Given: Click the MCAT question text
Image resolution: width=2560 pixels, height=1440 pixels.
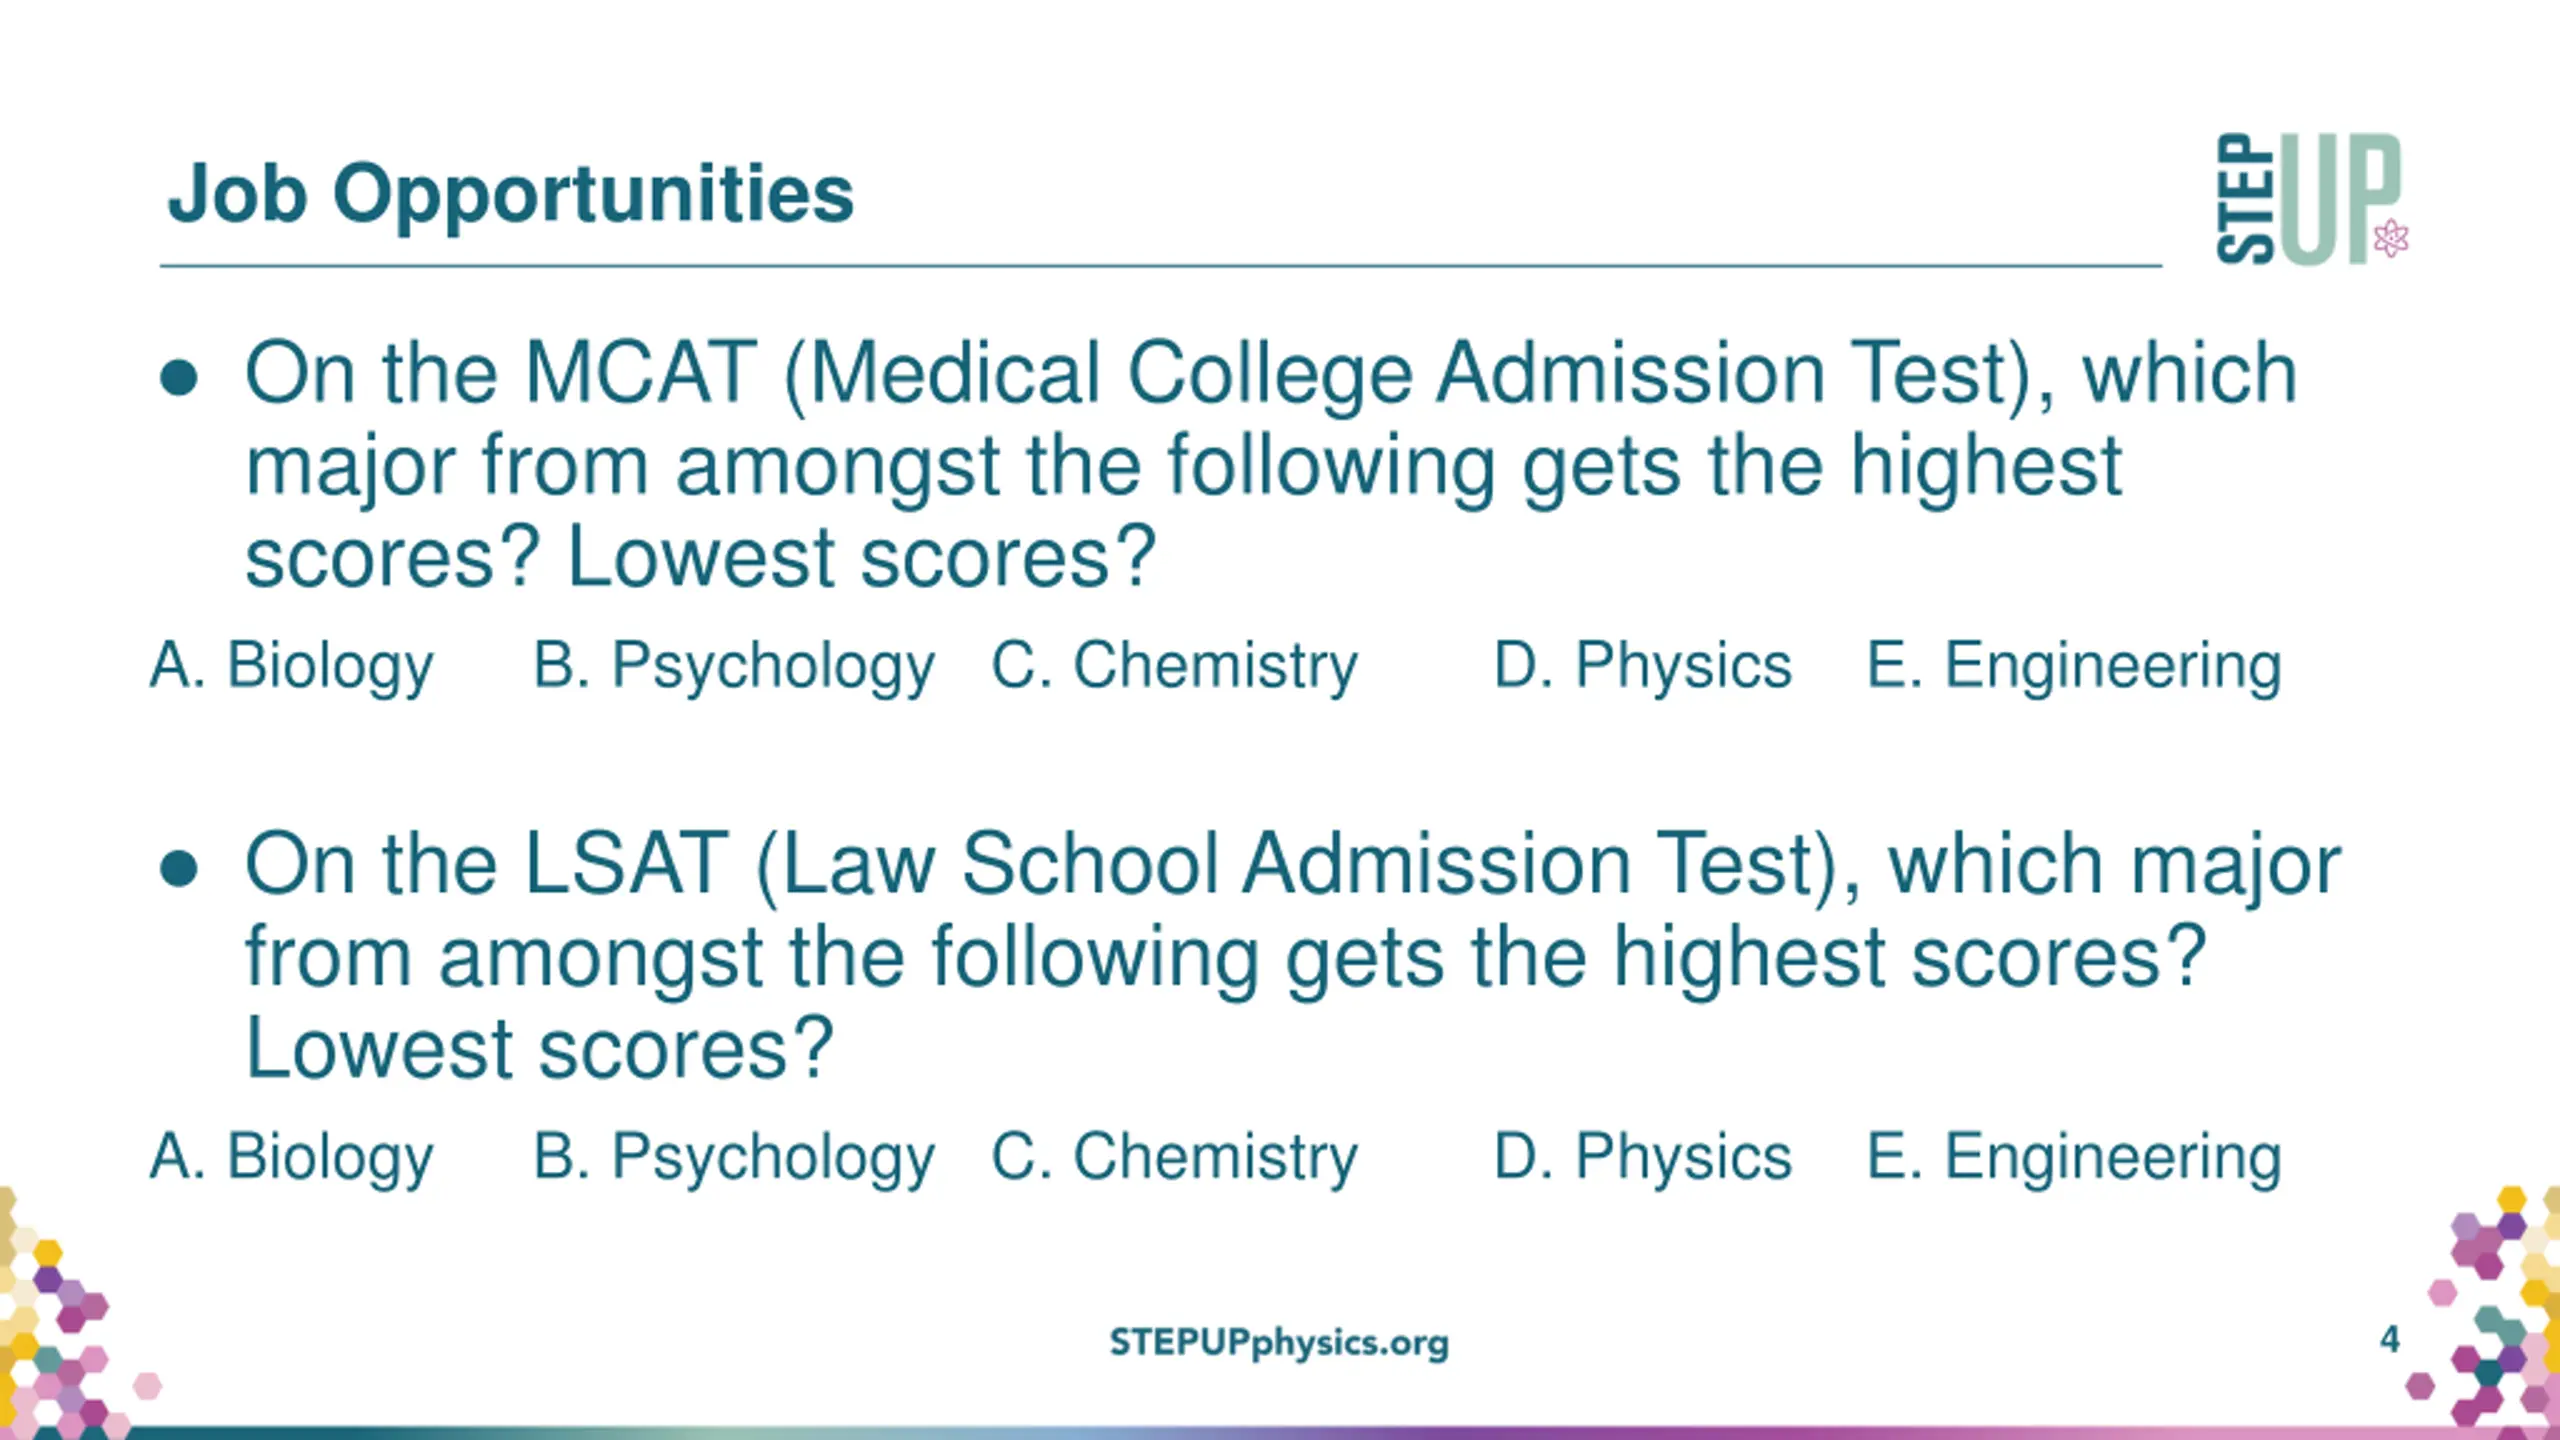Looking at the screenshot, I should (1271, 465).
